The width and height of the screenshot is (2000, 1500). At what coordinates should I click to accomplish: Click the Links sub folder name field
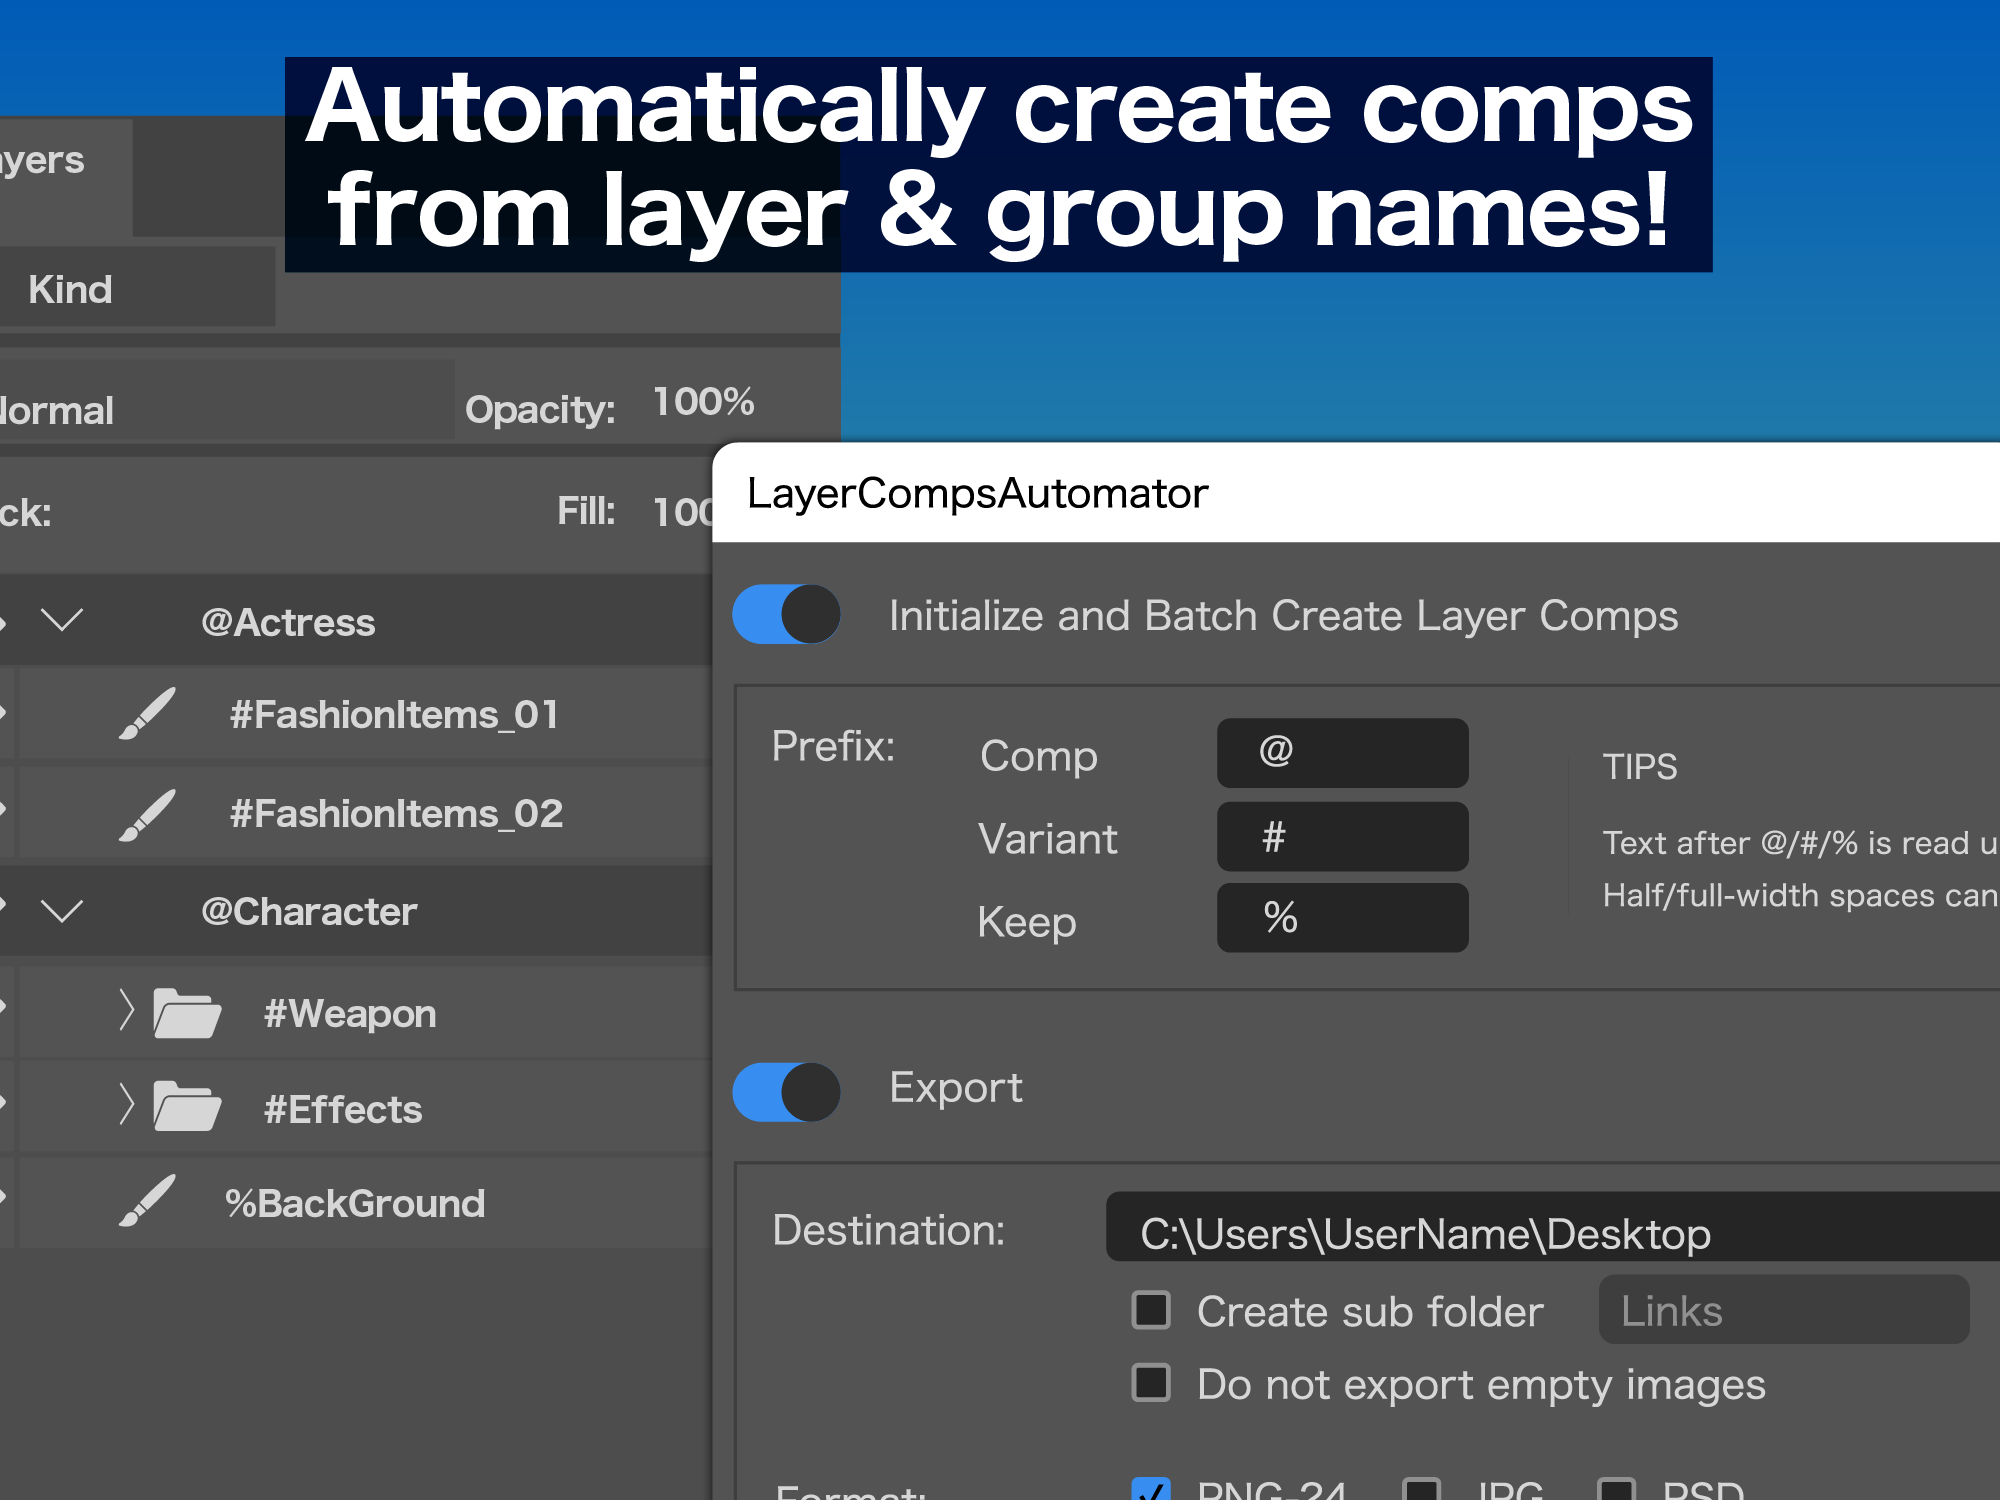point(1784,1309)
